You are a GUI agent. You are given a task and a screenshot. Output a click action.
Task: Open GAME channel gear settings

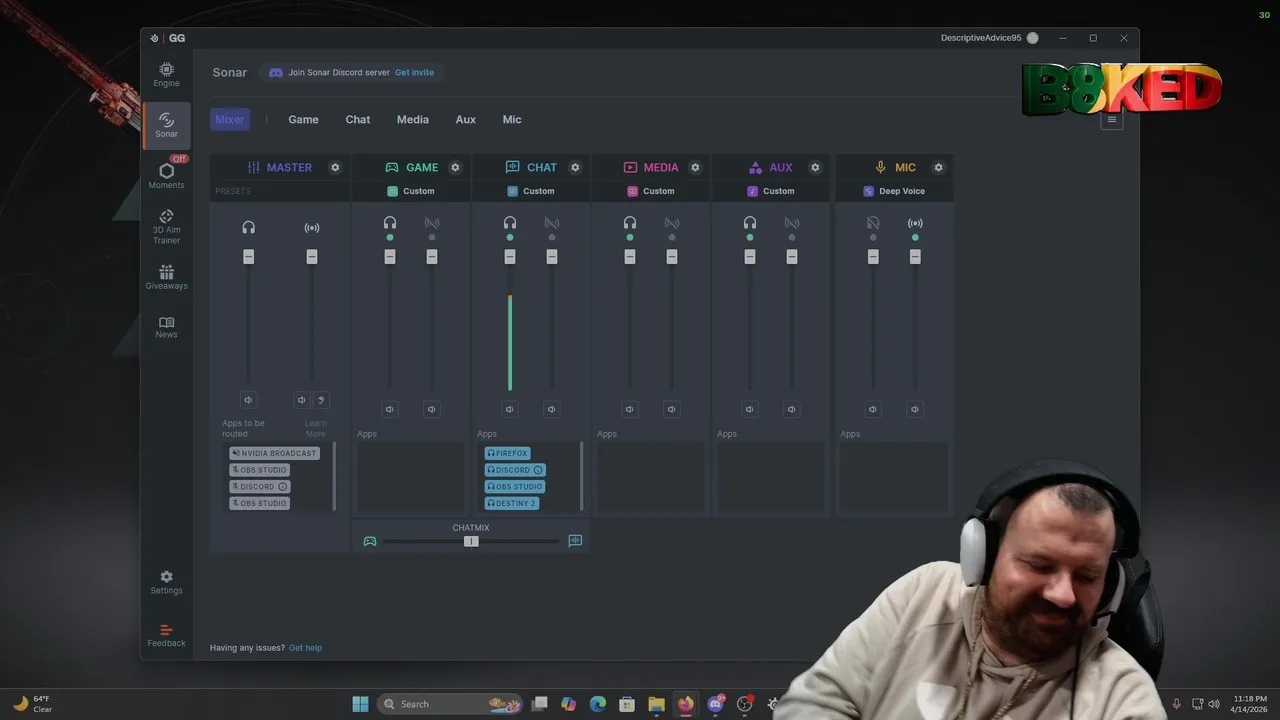pyautogui.click(x=455, y=167)
